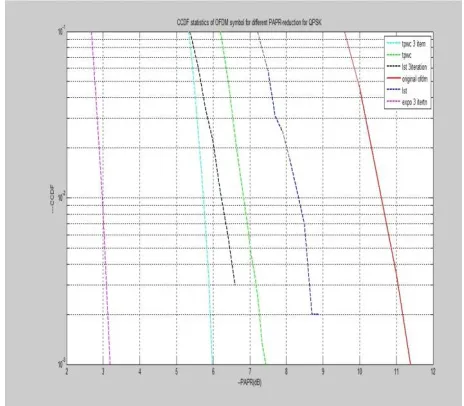Click the PAPR(dB) x-axis label
464x406 pixels.
pos(250,383)
